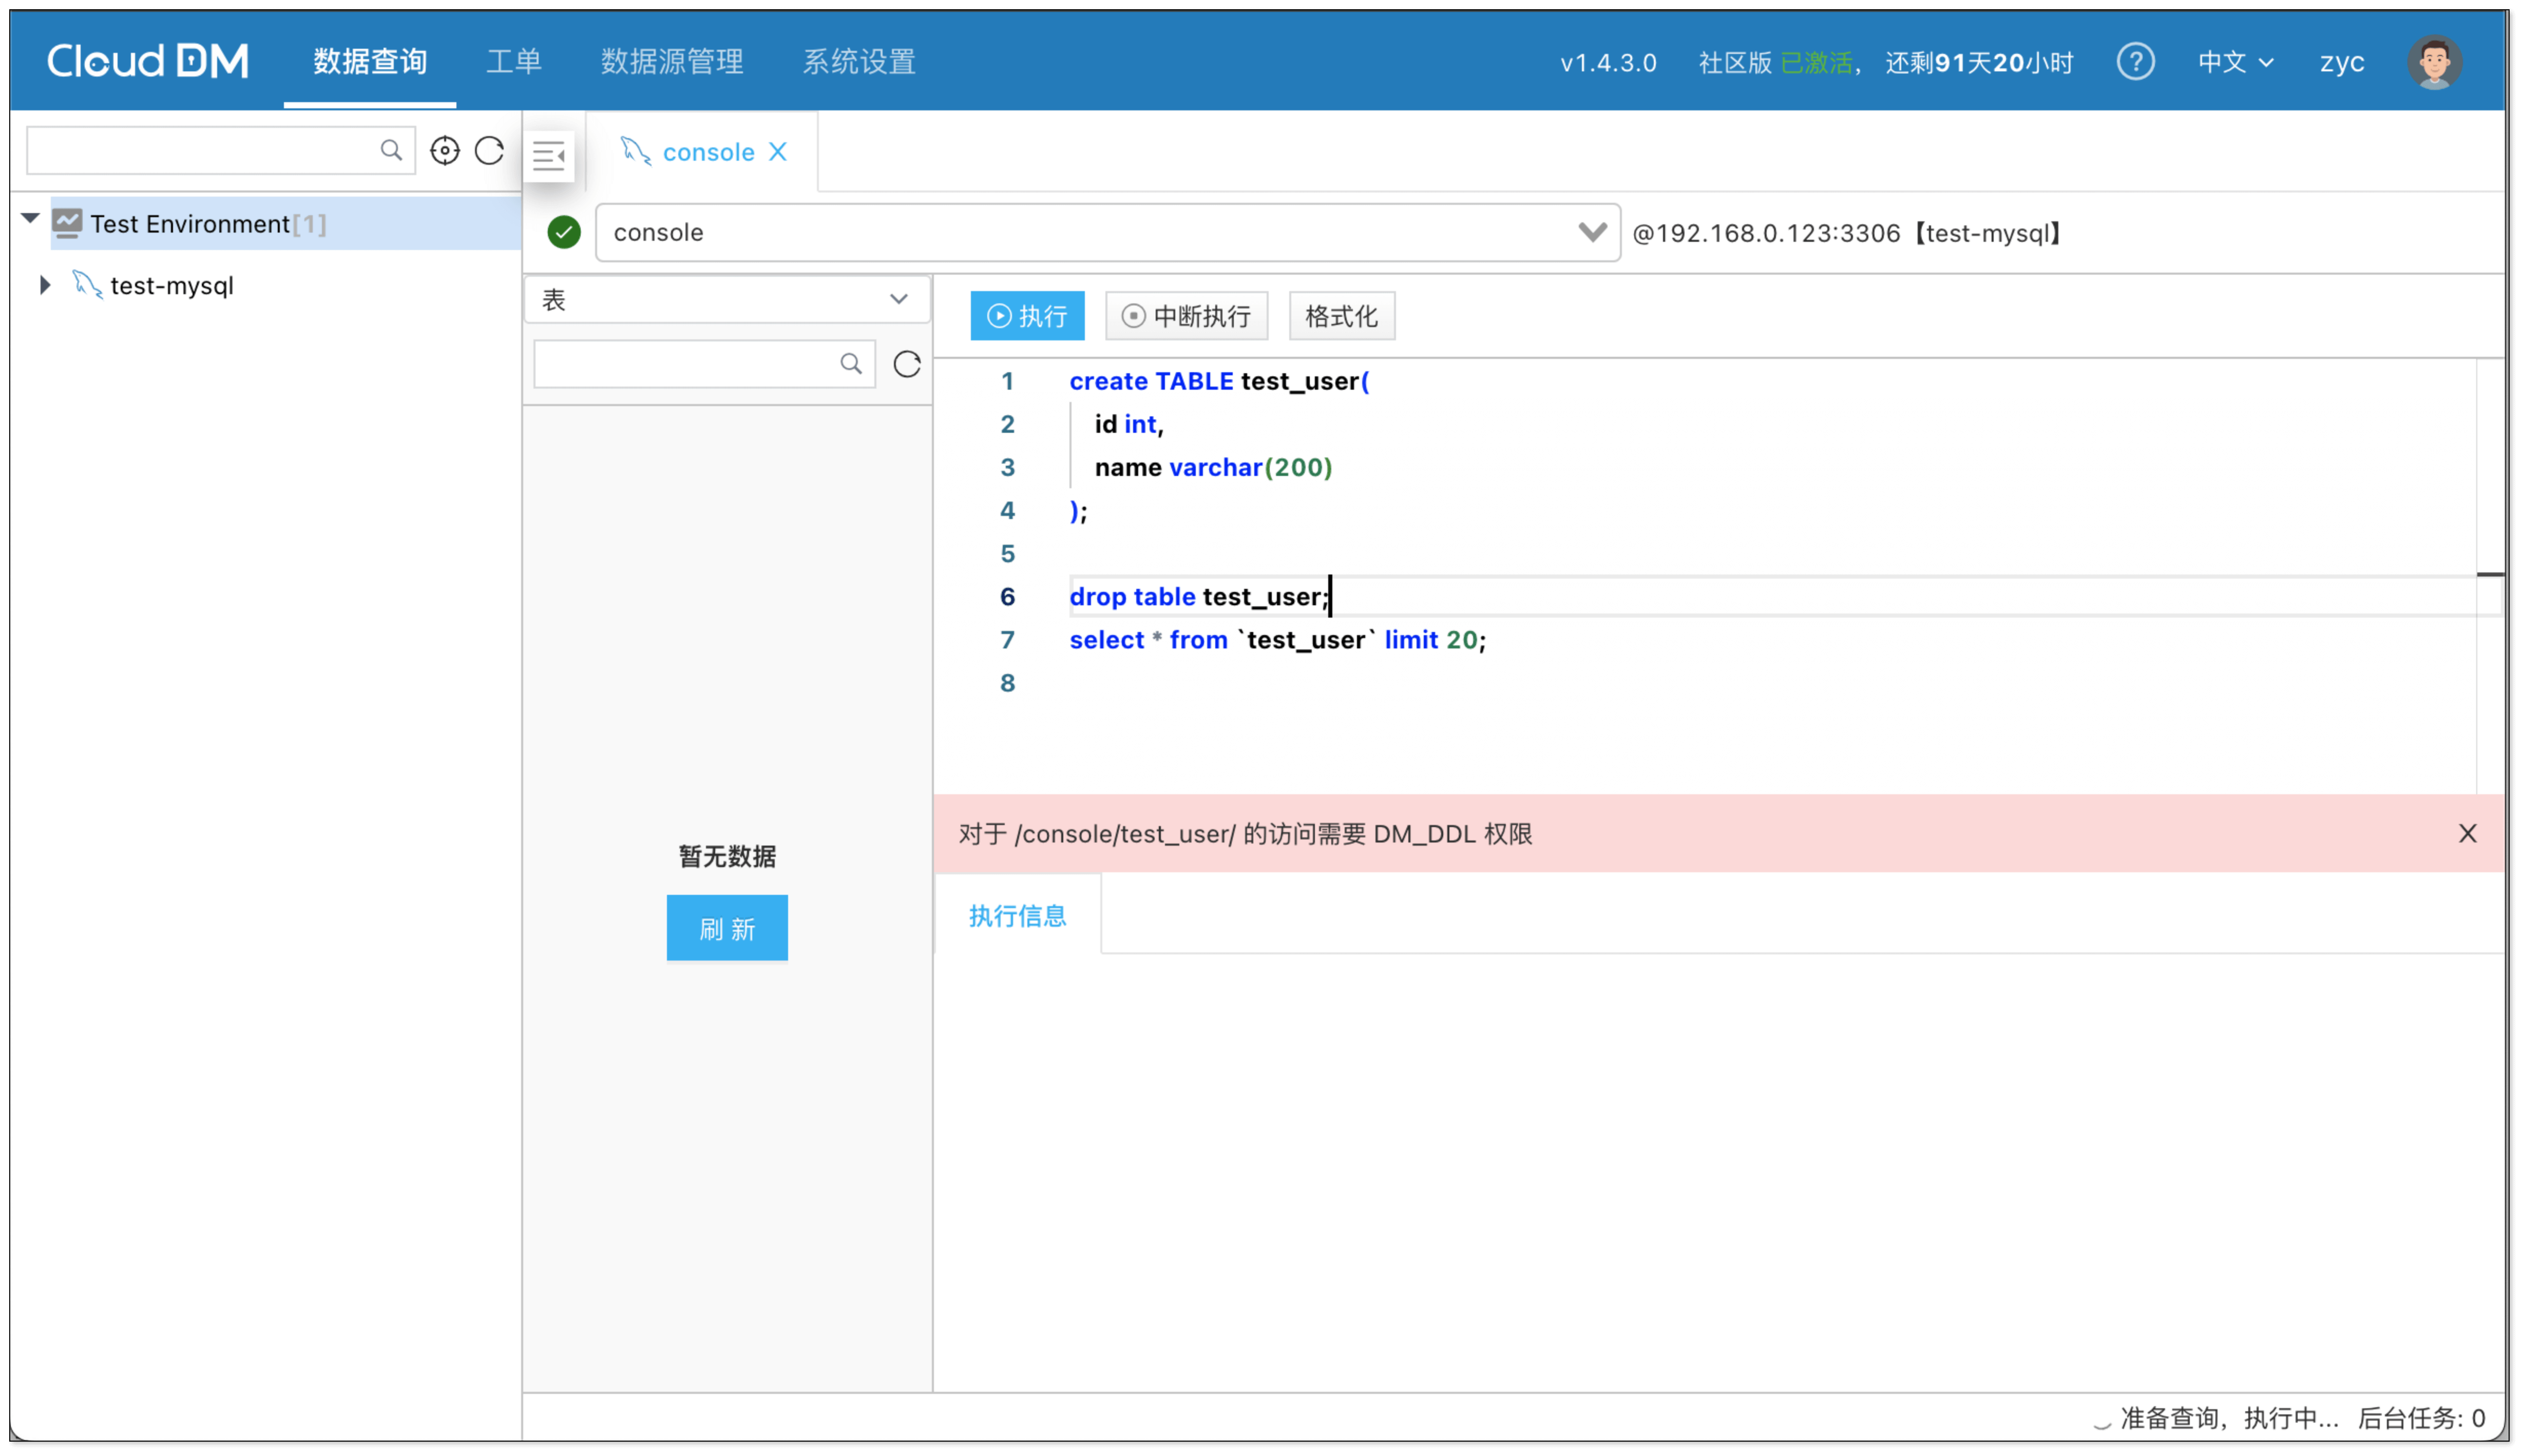Open the 数据源管理 menu

pyautogui.click(x=672, y=62)
